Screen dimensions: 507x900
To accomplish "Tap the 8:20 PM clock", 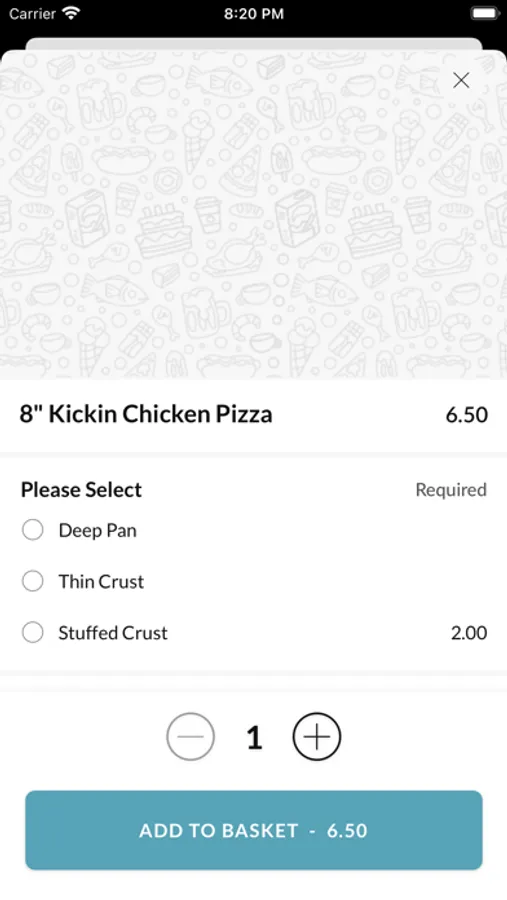I will pos(254,14).
